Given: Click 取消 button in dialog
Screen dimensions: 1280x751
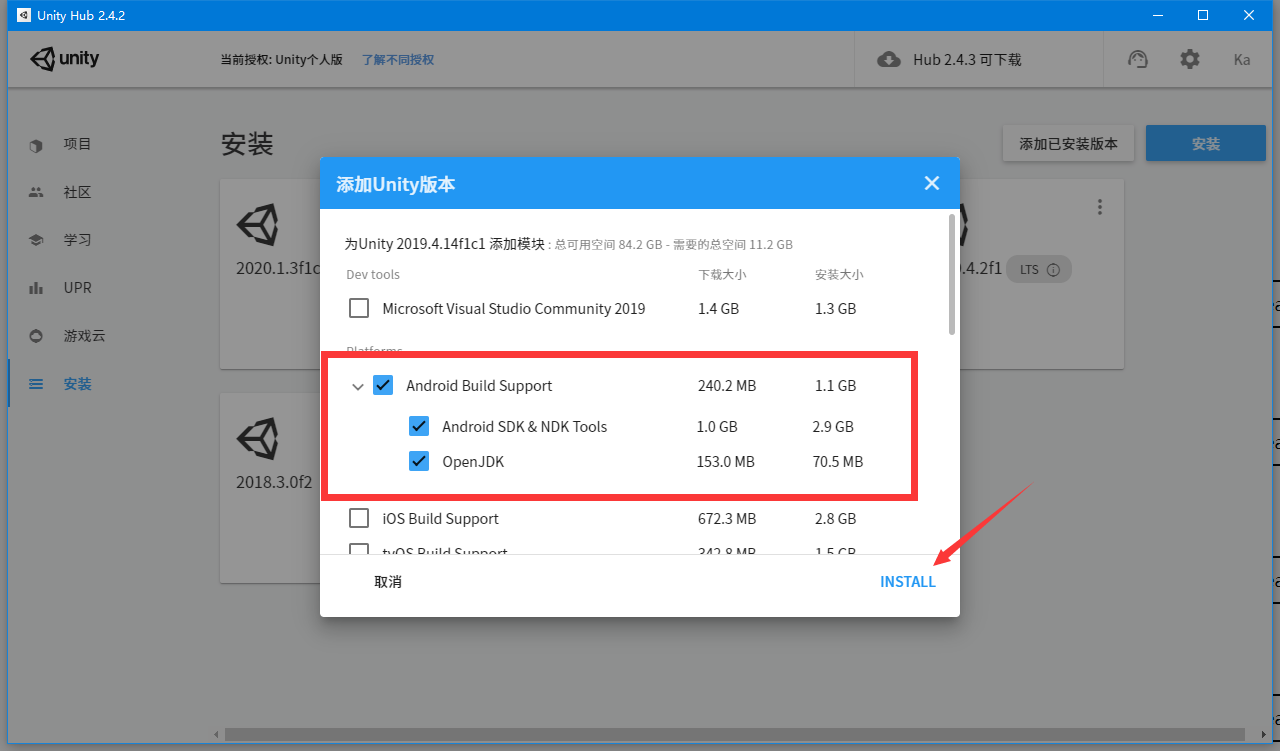Looking at the screenshot, I should click(388, 582).
